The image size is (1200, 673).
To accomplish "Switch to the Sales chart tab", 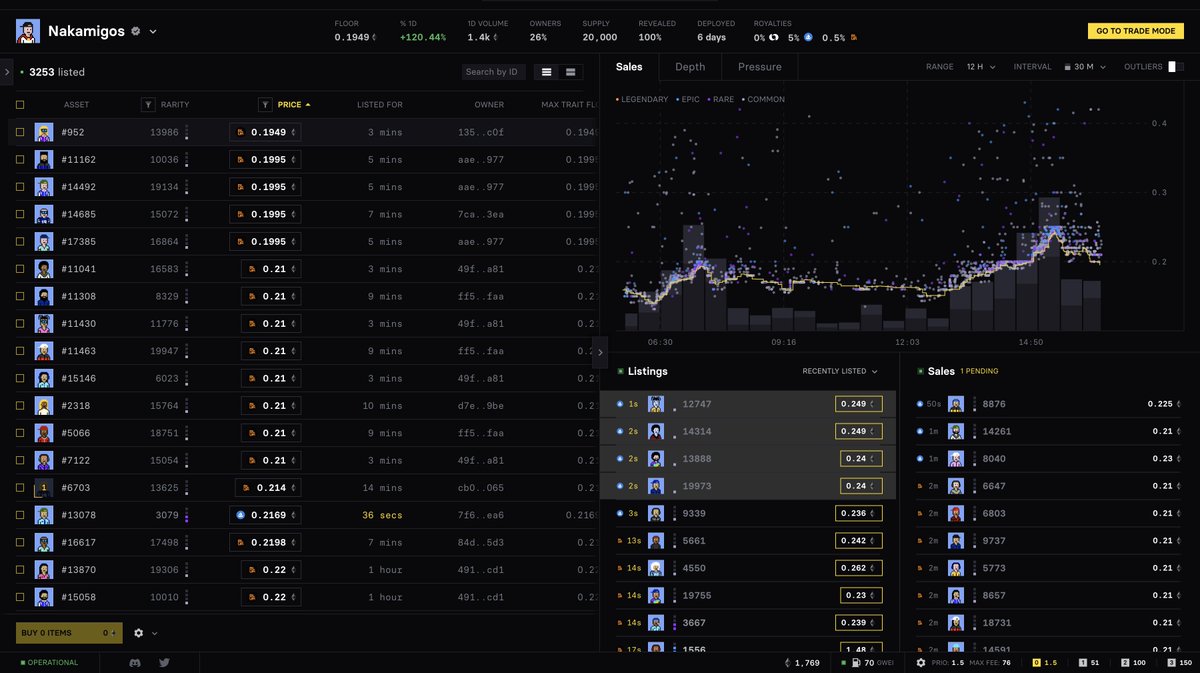I will pos(630,67).
